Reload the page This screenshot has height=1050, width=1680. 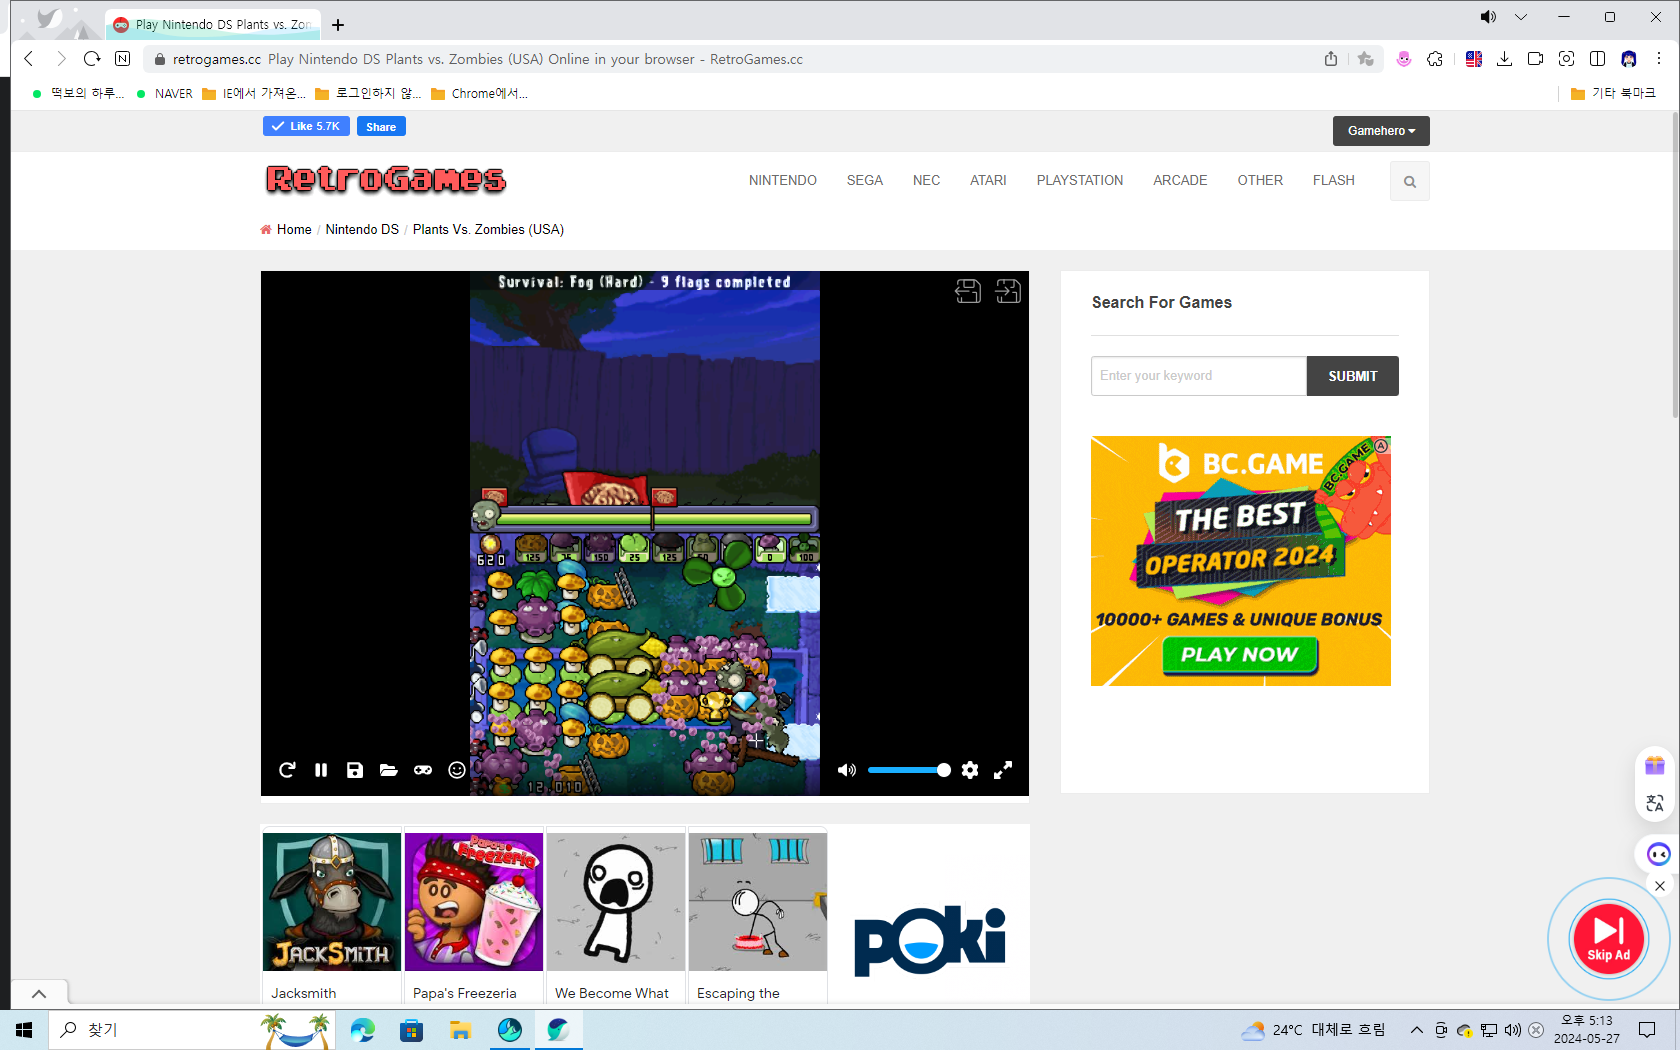[92, 59]
